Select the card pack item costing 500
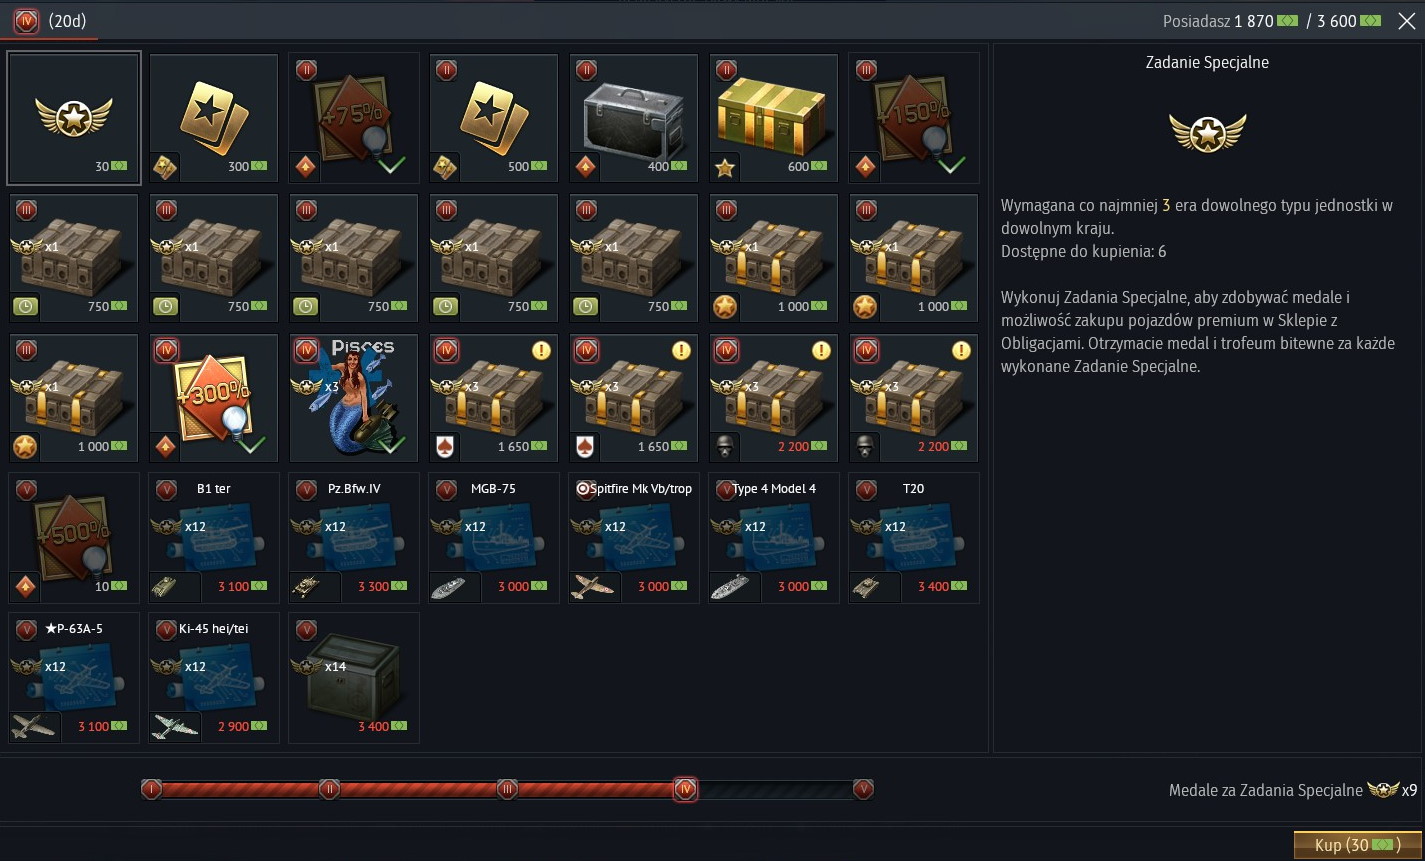 click(494, 118)
